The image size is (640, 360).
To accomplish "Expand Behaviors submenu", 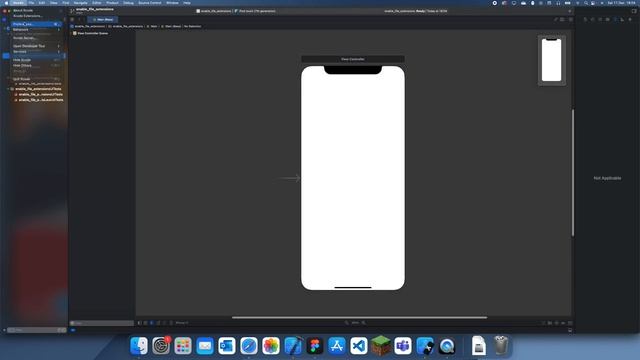I will [36, 30].
